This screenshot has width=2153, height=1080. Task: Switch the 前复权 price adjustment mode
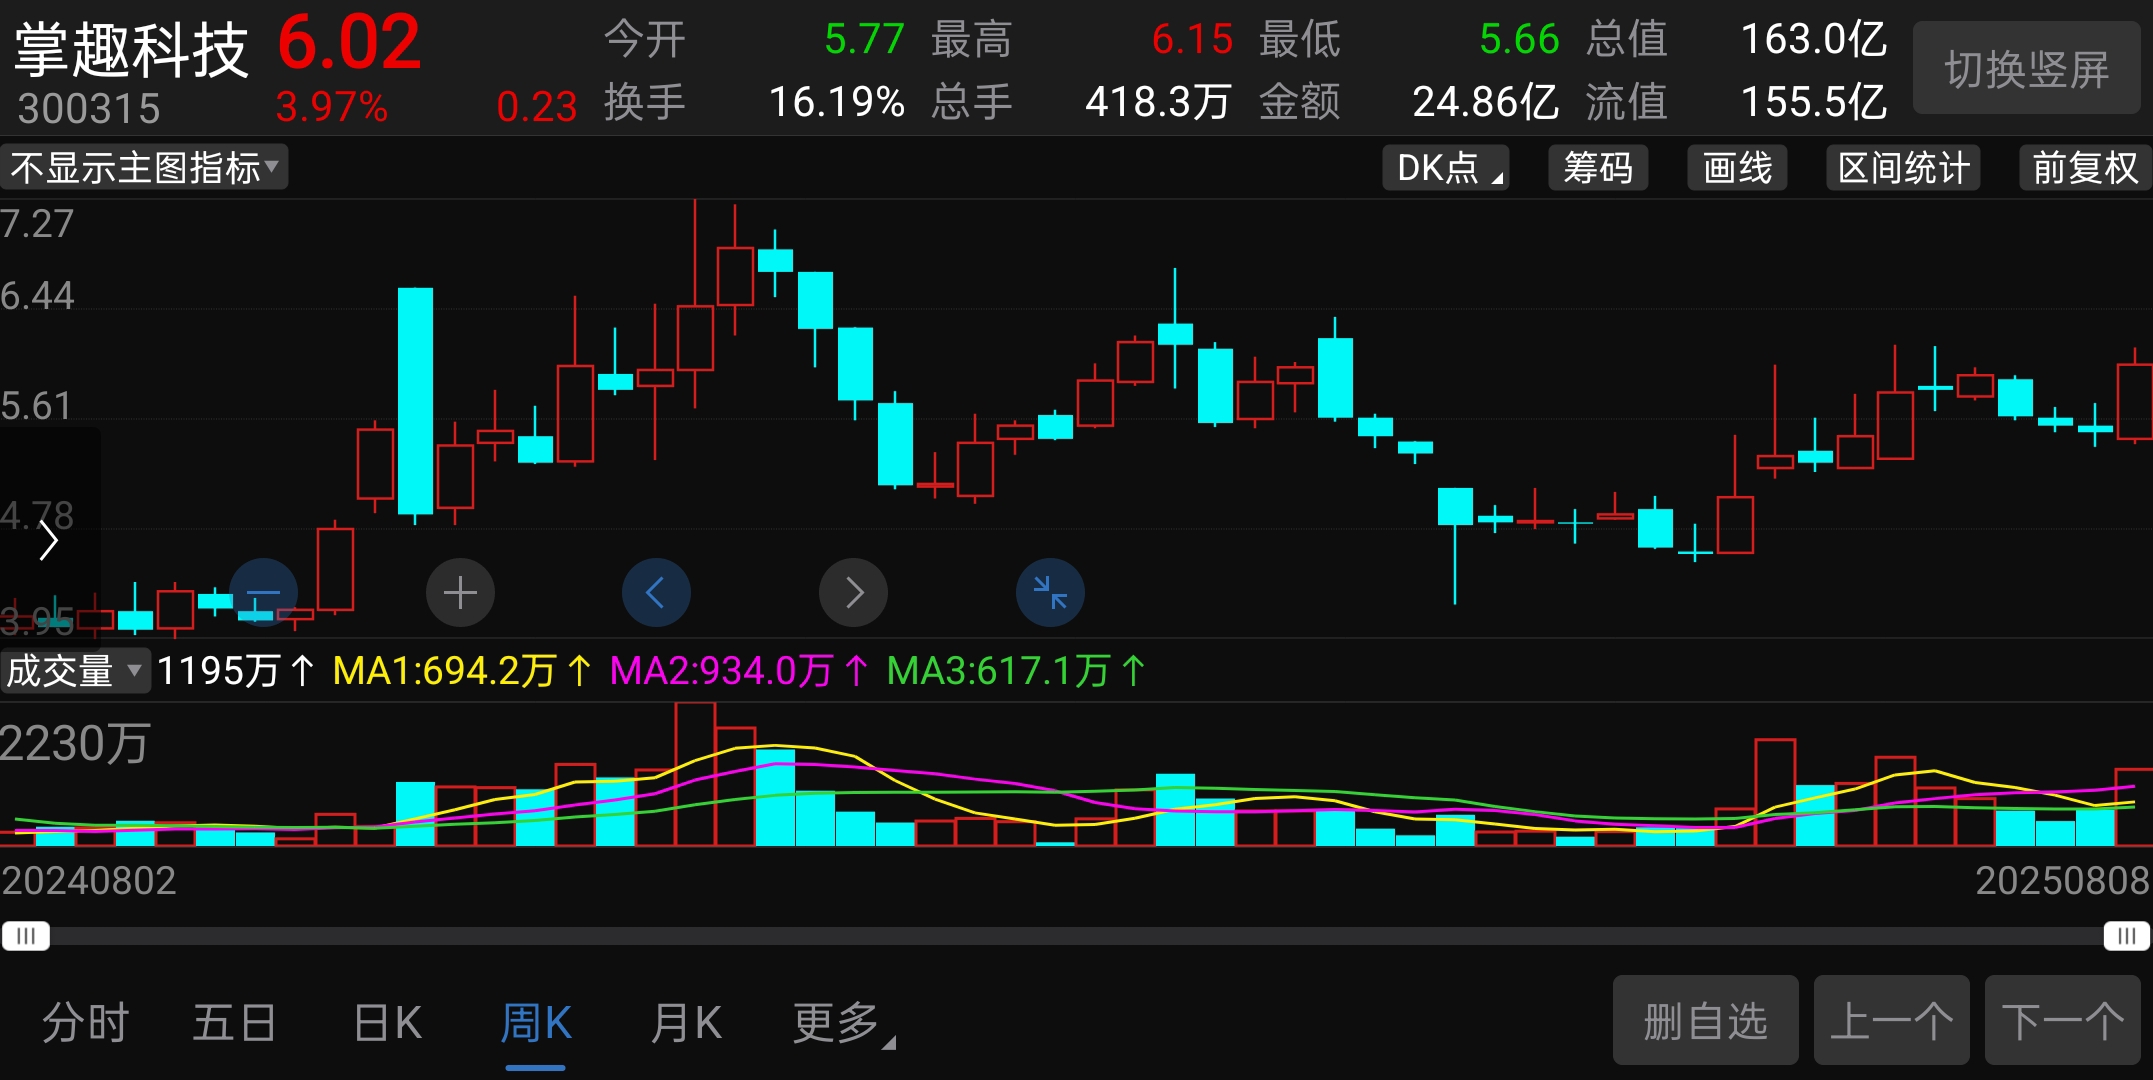[x=2085, y=167]
